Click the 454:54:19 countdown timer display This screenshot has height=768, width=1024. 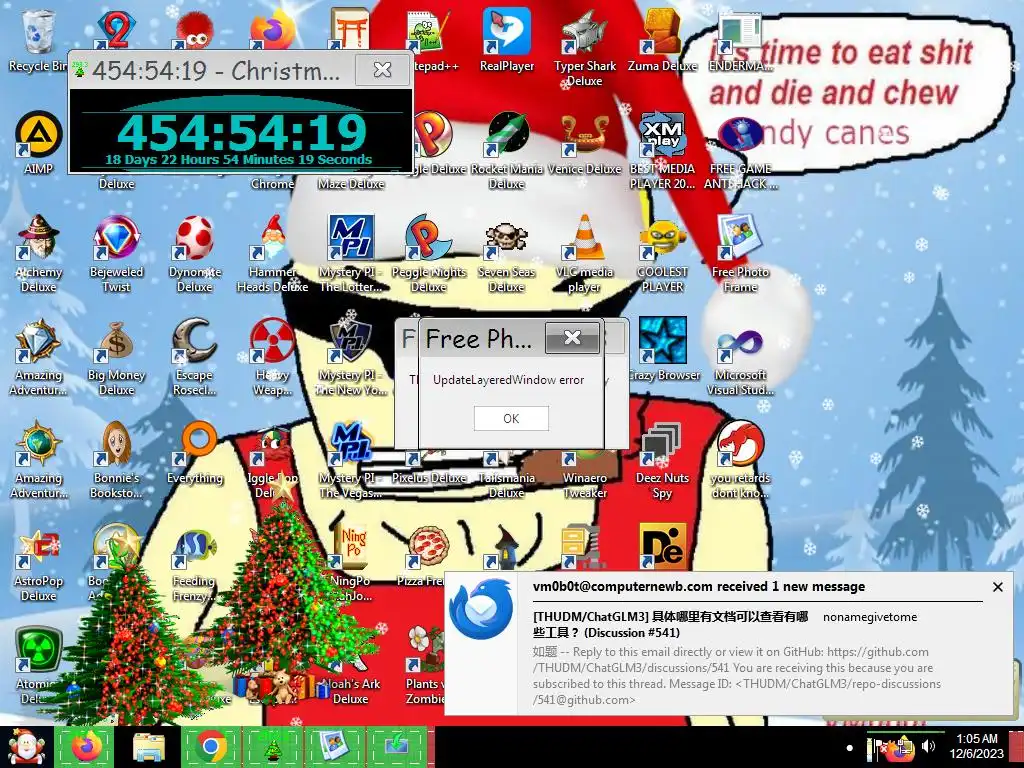point(242,133)
